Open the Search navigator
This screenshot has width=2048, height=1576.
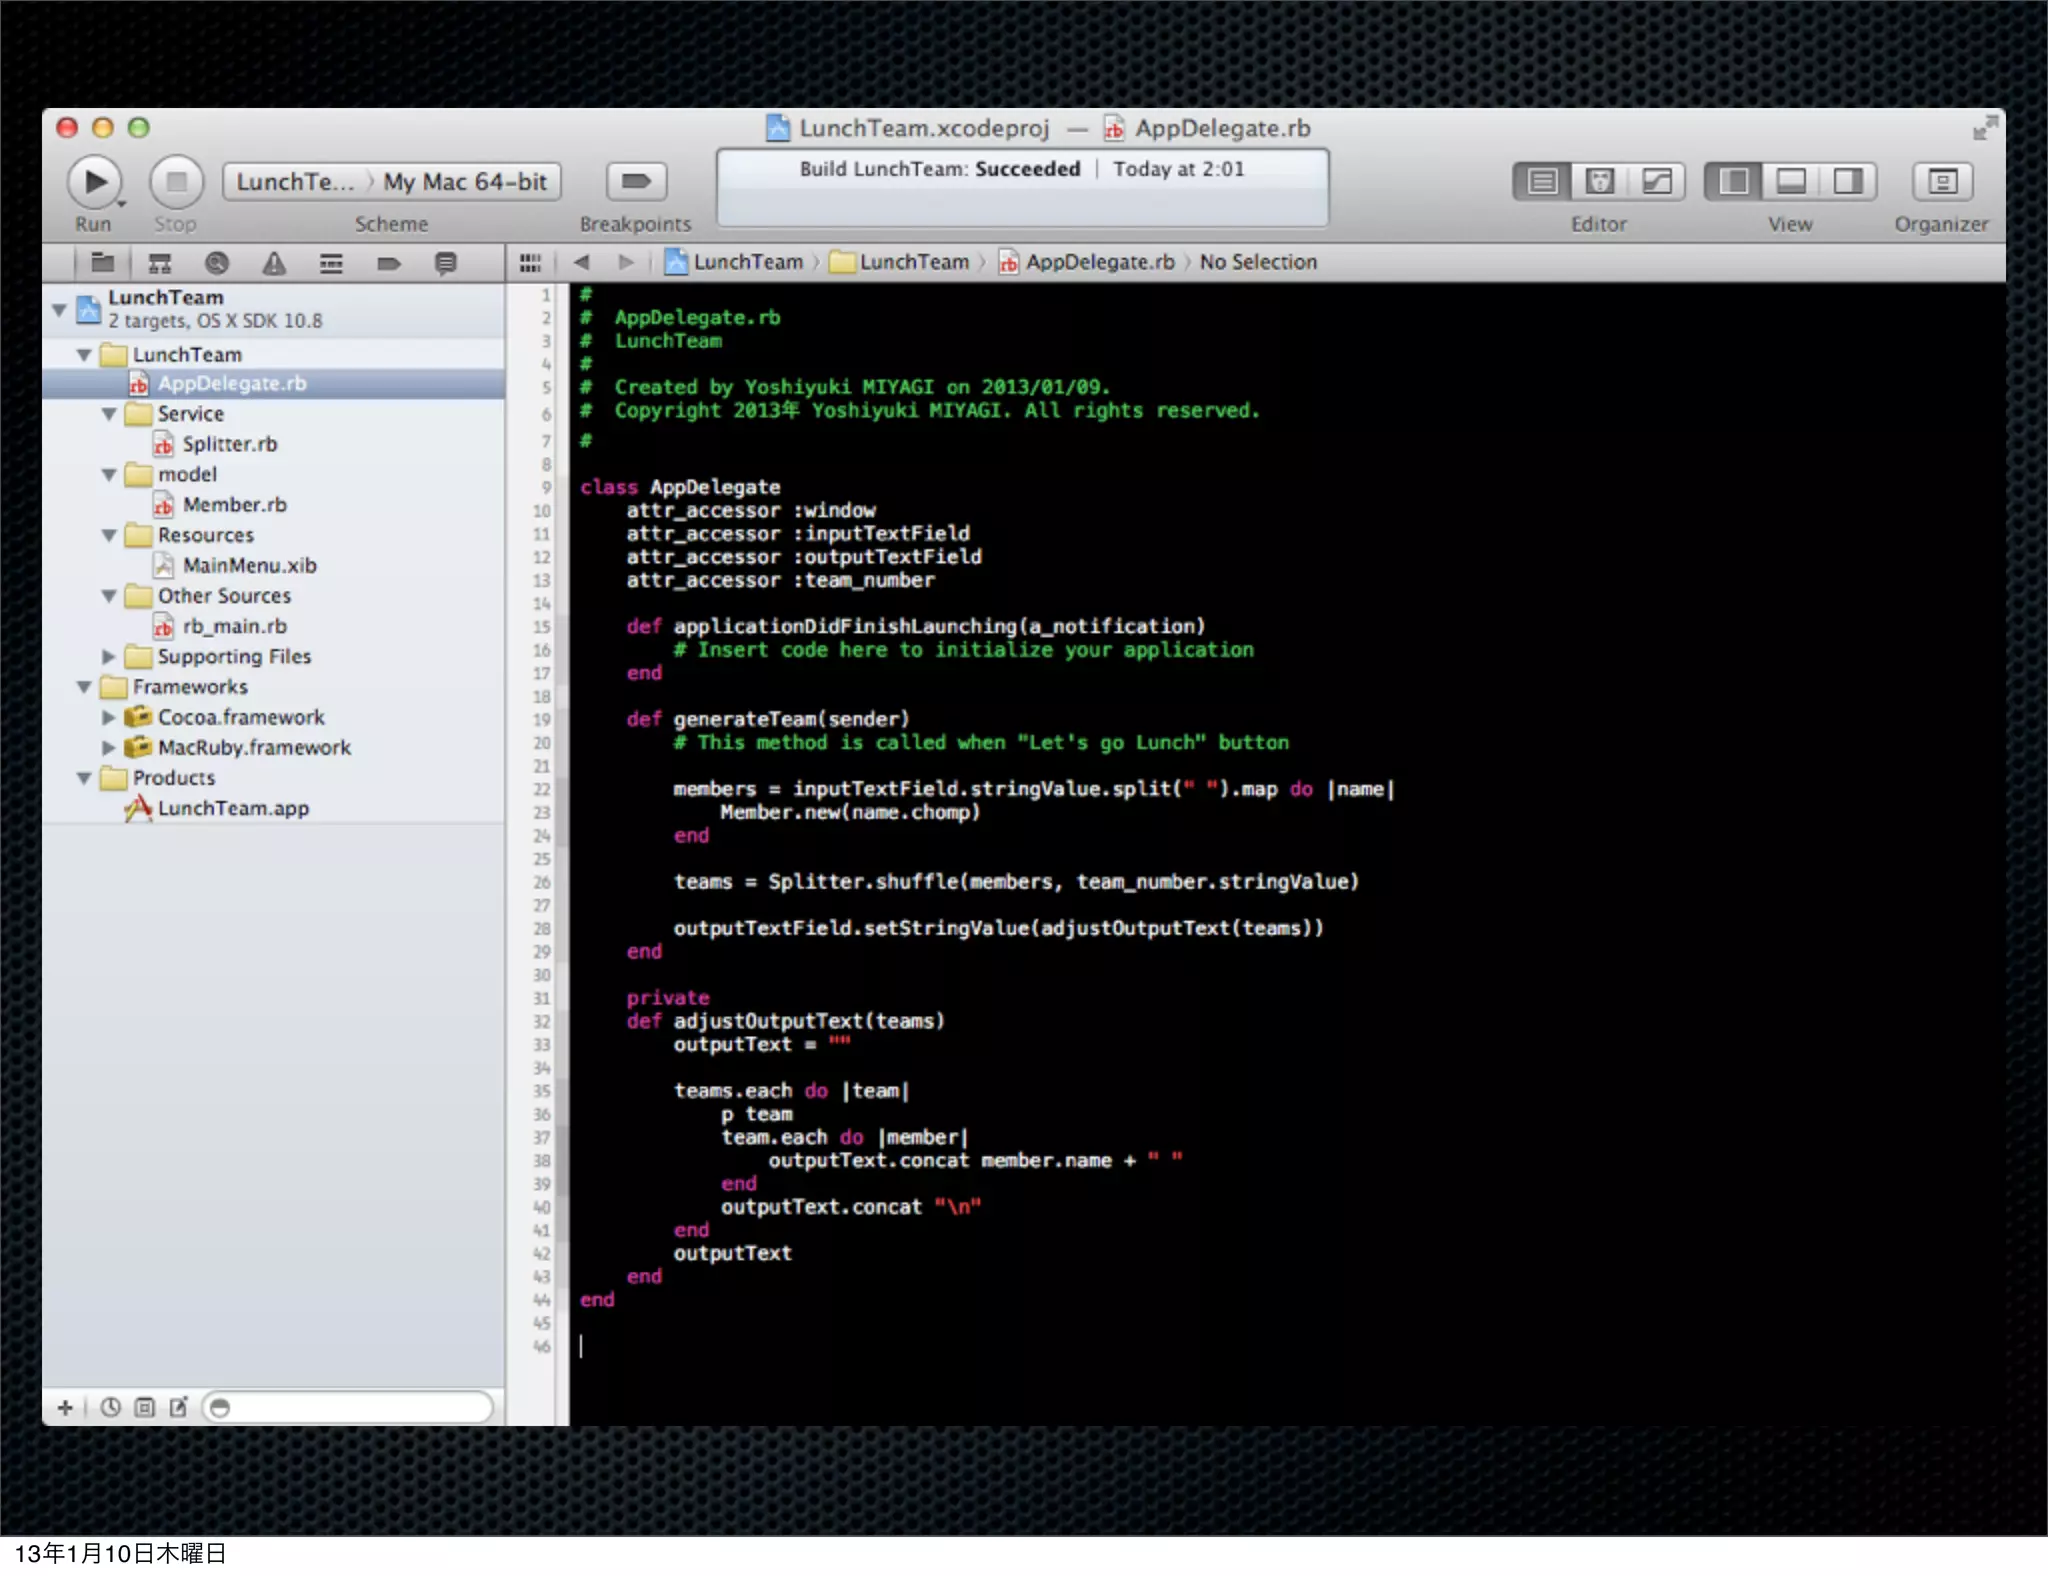(217, 263)
